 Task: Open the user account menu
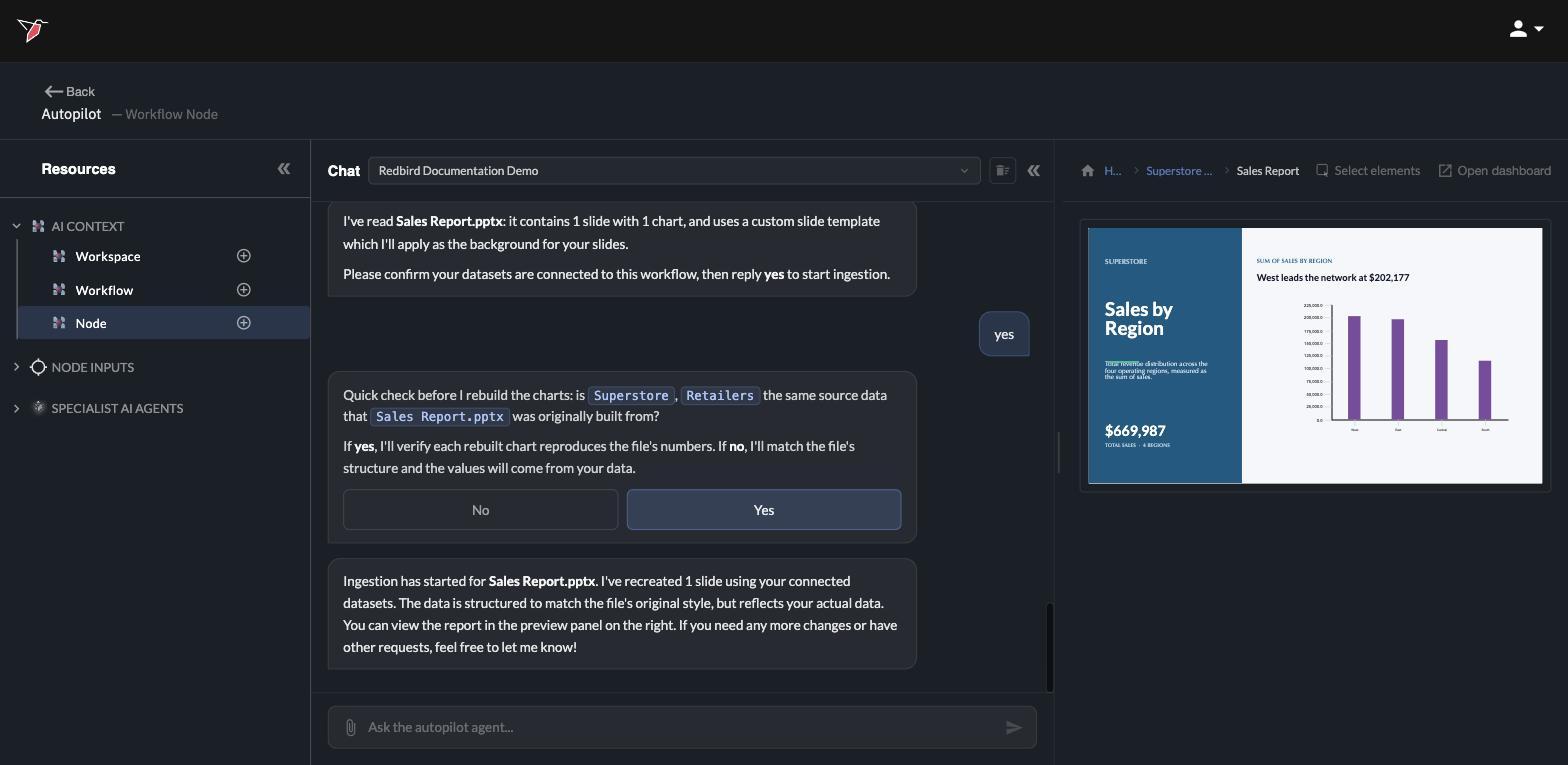point(1526,30)
